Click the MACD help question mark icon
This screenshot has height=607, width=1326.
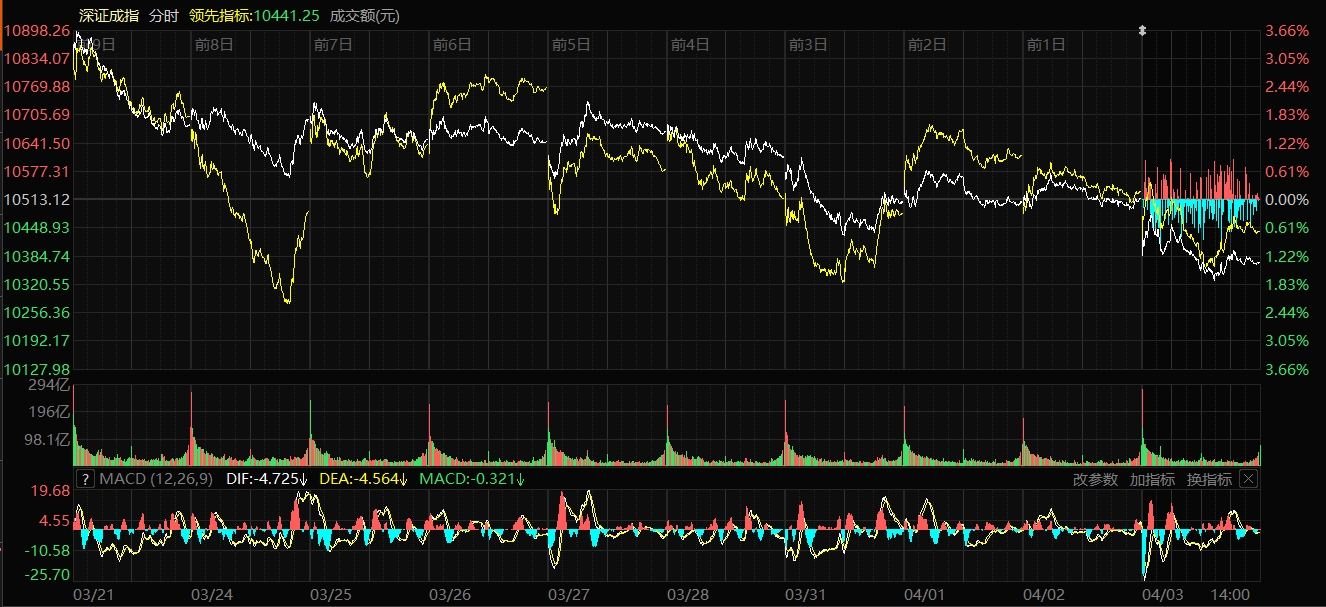[85, 479]
